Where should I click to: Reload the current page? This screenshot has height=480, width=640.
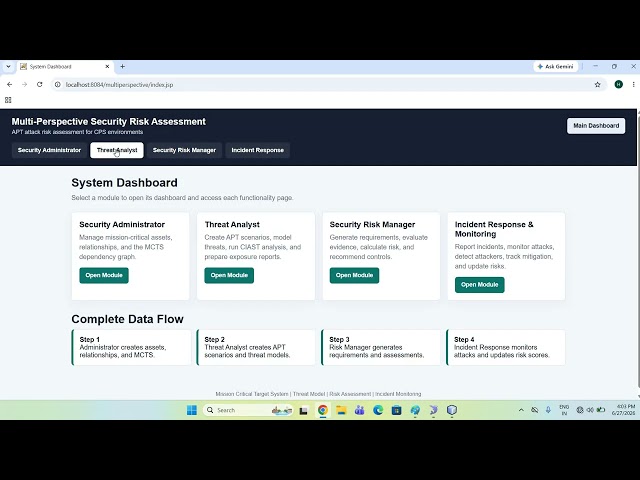click(x=40, y=84)
